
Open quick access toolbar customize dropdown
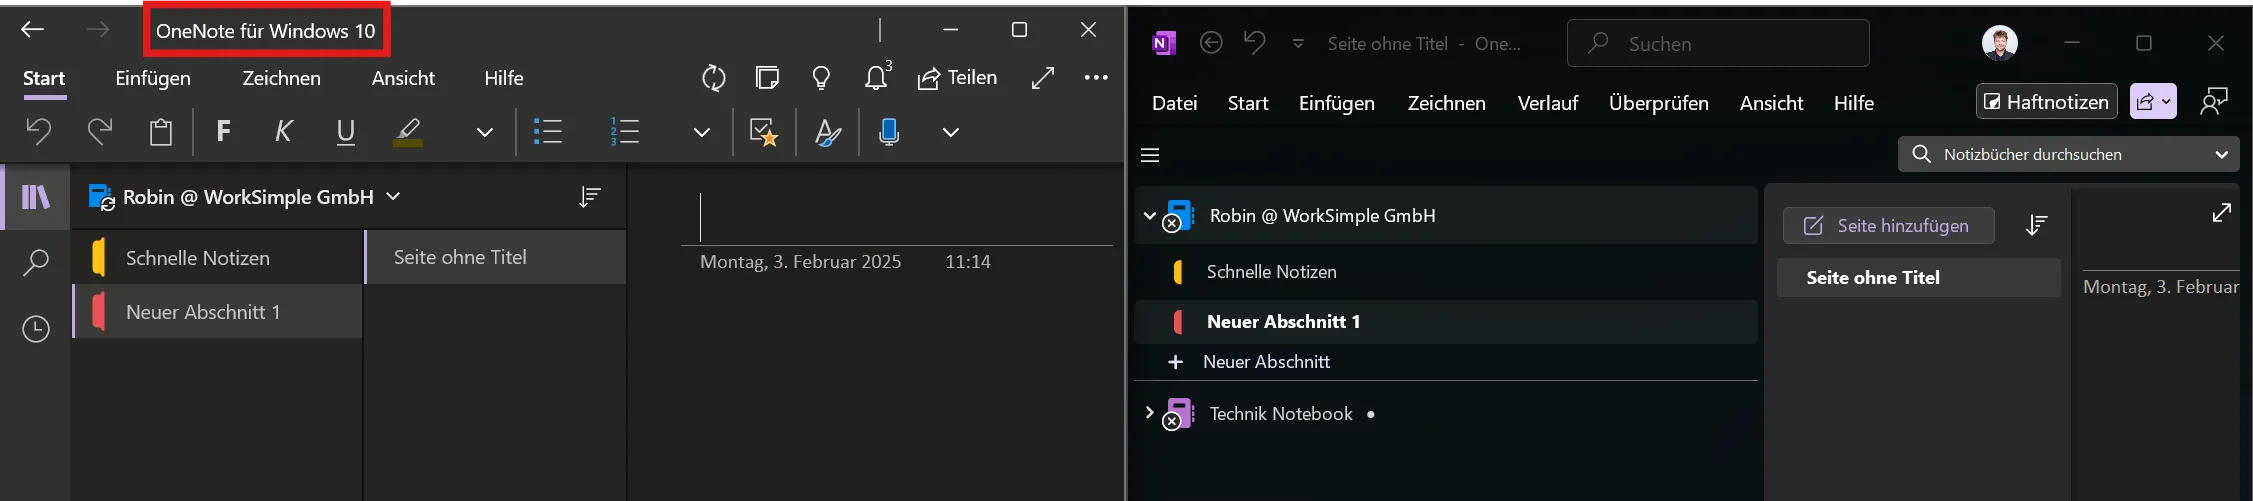pos(1298,44)
